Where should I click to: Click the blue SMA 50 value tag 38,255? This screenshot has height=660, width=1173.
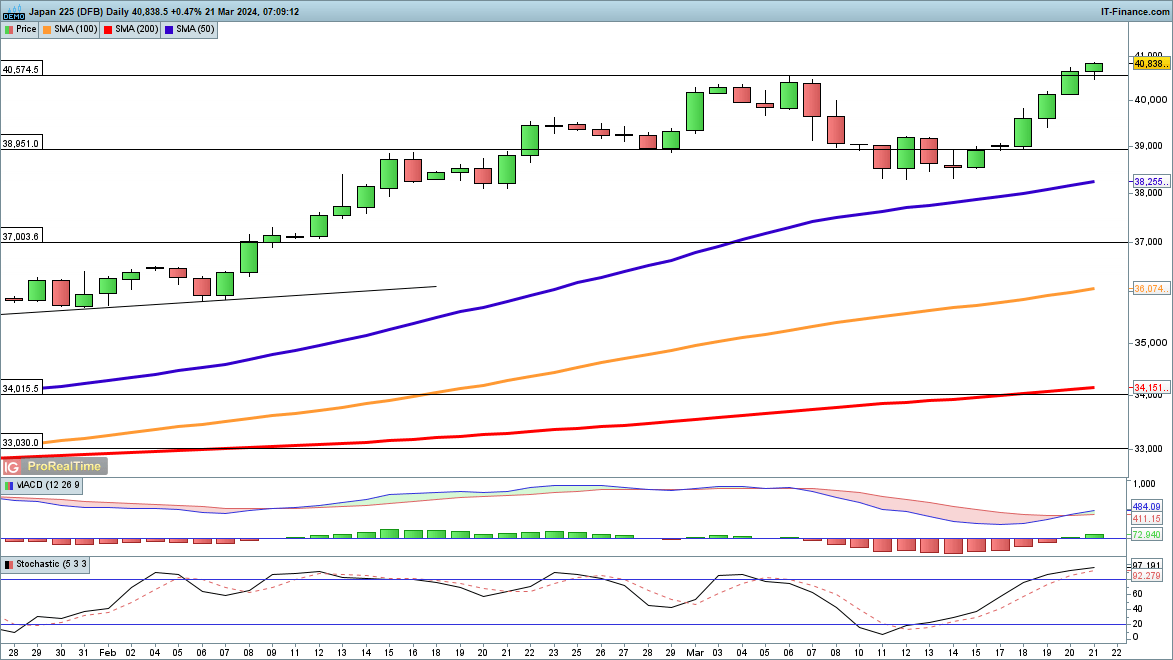point(1151,181)
